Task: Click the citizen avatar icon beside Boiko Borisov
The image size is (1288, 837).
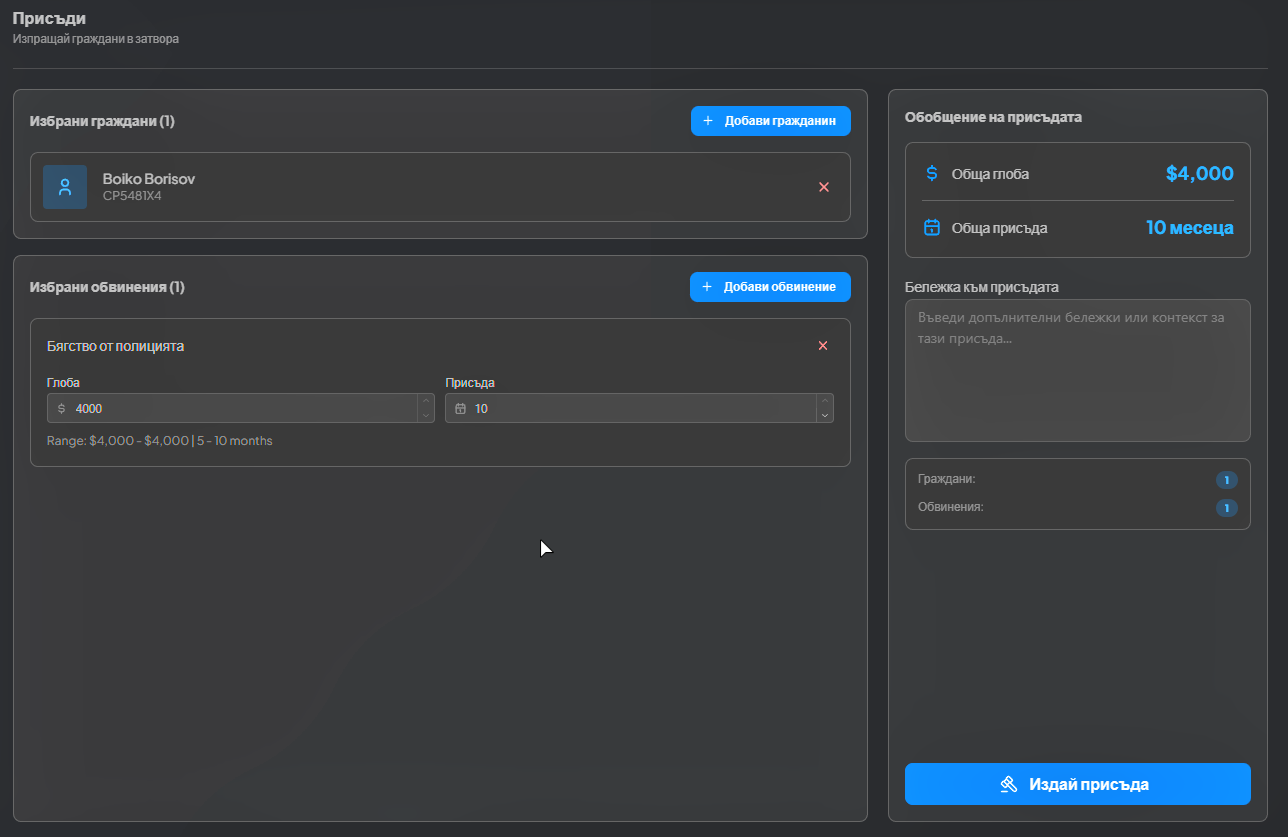Action: point(65,187)
